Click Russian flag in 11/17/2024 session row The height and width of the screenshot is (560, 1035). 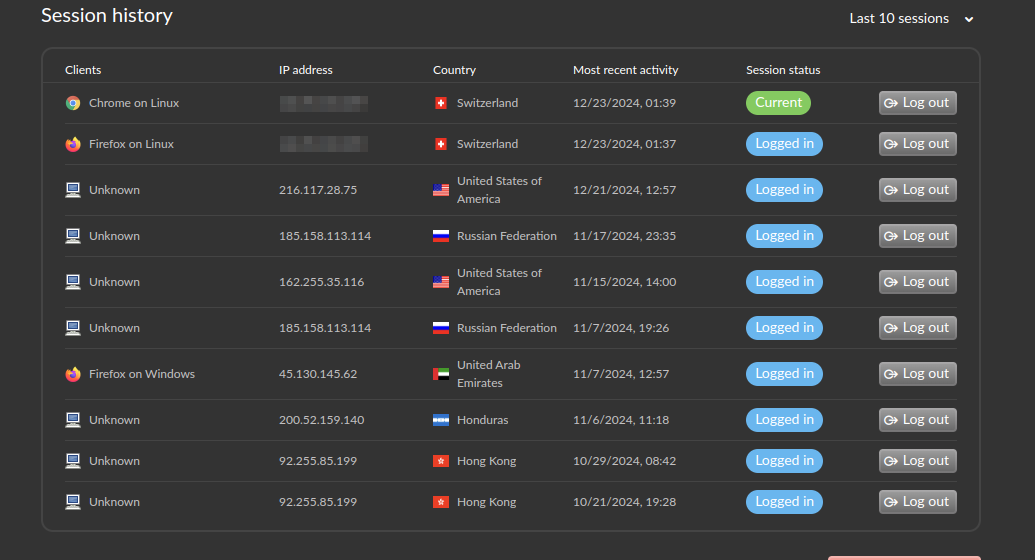click(x=441, y=236)
